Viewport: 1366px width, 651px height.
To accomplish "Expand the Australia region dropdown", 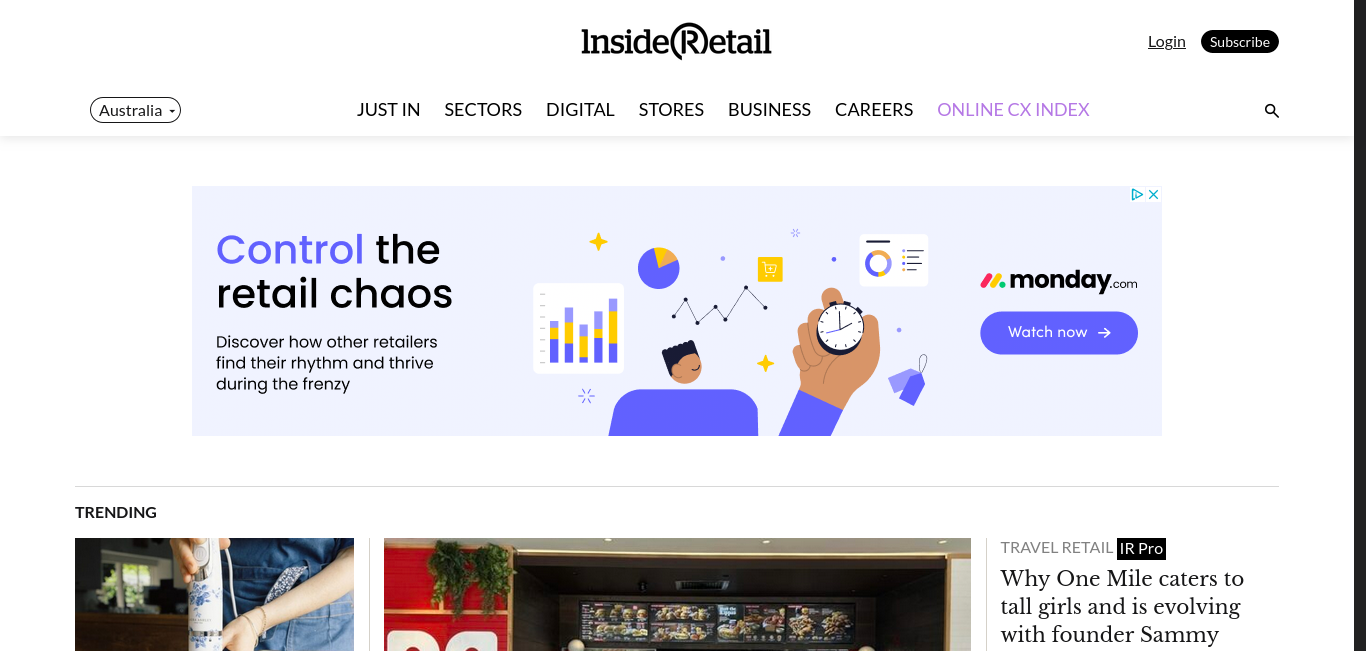I will click(135, 110).
